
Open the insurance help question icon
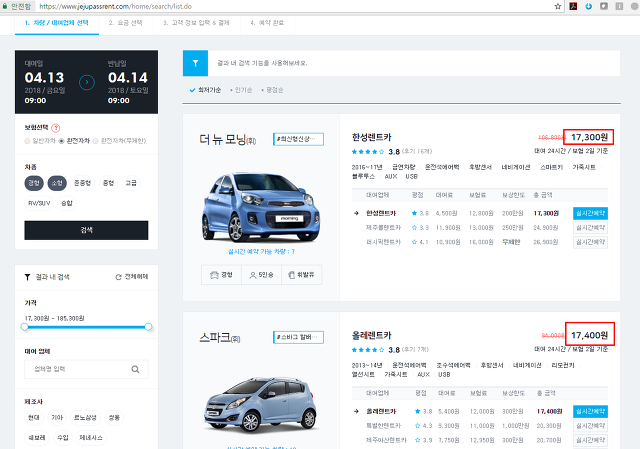click(x=56, y=128)
